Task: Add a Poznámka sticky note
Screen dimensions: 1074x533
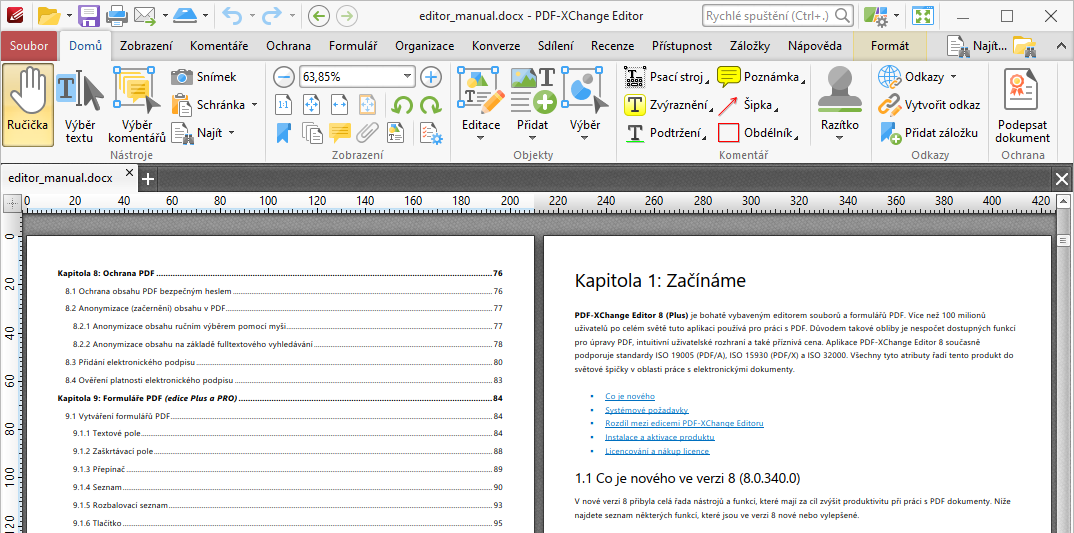Action: click(761, 77)
